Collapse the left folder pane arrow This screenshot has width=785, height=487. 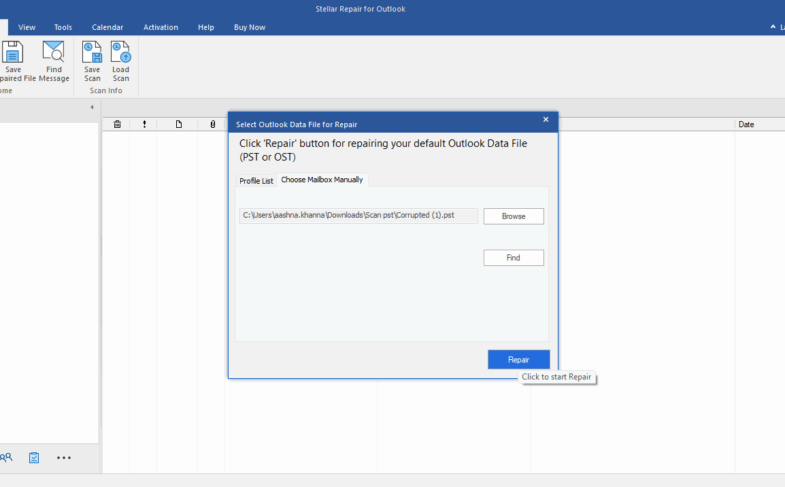[92, 107]
